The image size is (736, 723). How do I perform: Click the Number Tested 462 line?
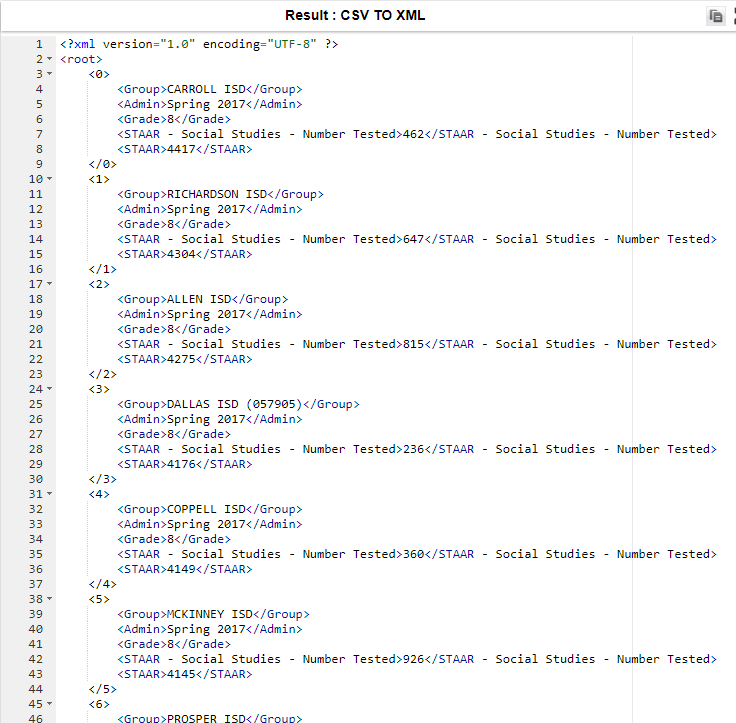tap(417, 134)
